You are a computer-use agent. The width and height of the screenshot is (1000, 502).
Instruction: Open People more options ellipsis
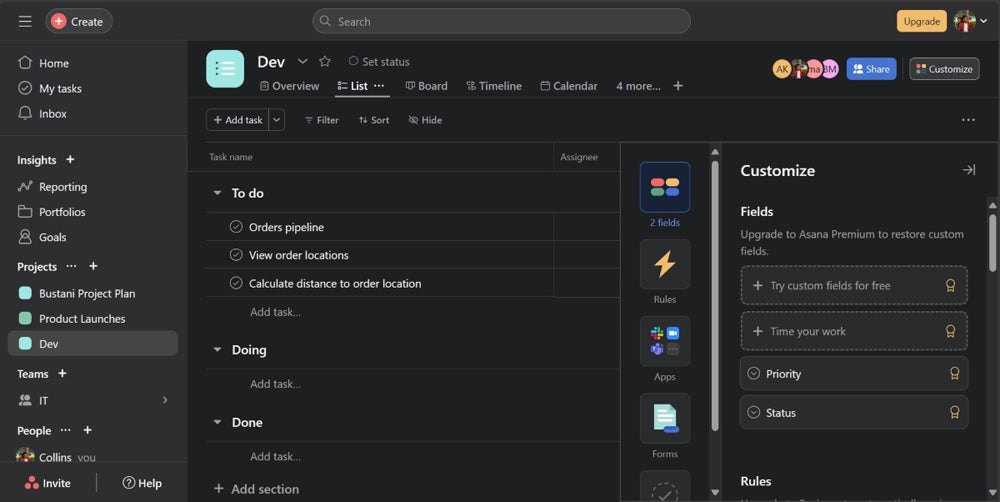tap(66, 431)
